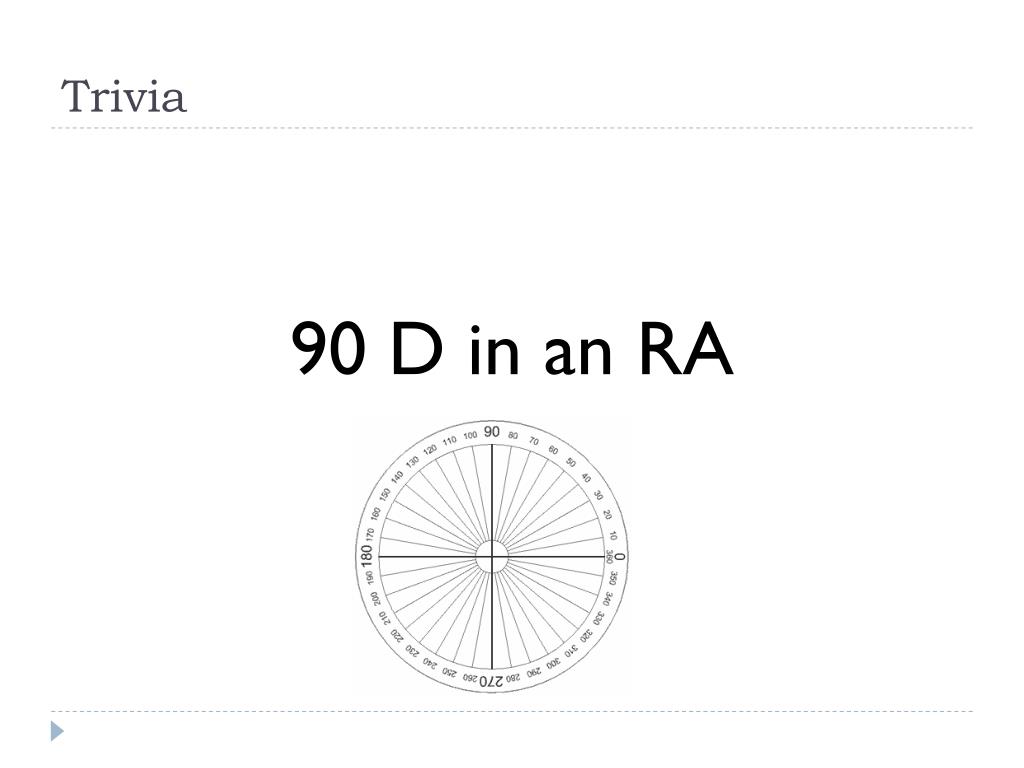The width and height of the screenshot is (1024, 768).
Task: Click the large 0 label on protractor
Action: pyautogui.click(x=619, y=556)
